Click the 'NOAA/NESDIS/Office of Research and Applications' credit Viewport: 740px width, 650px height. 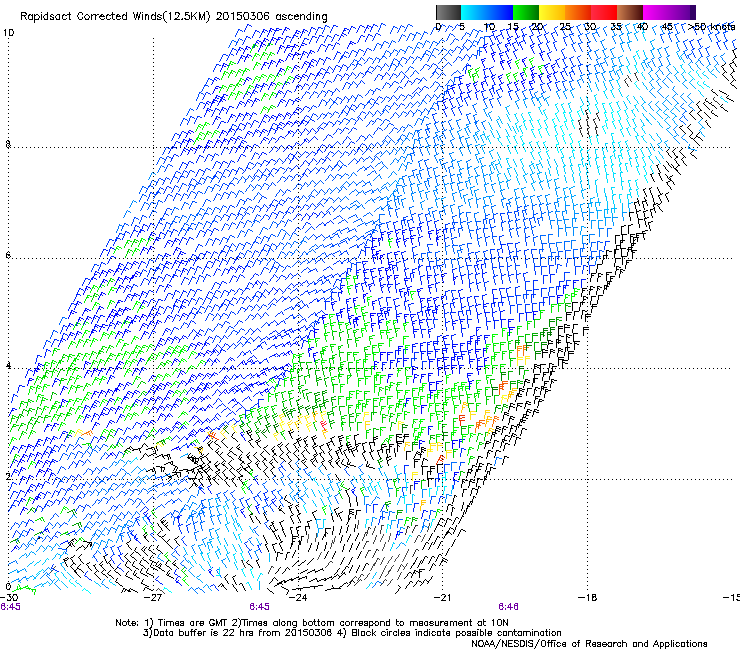(x=589, y=644)
